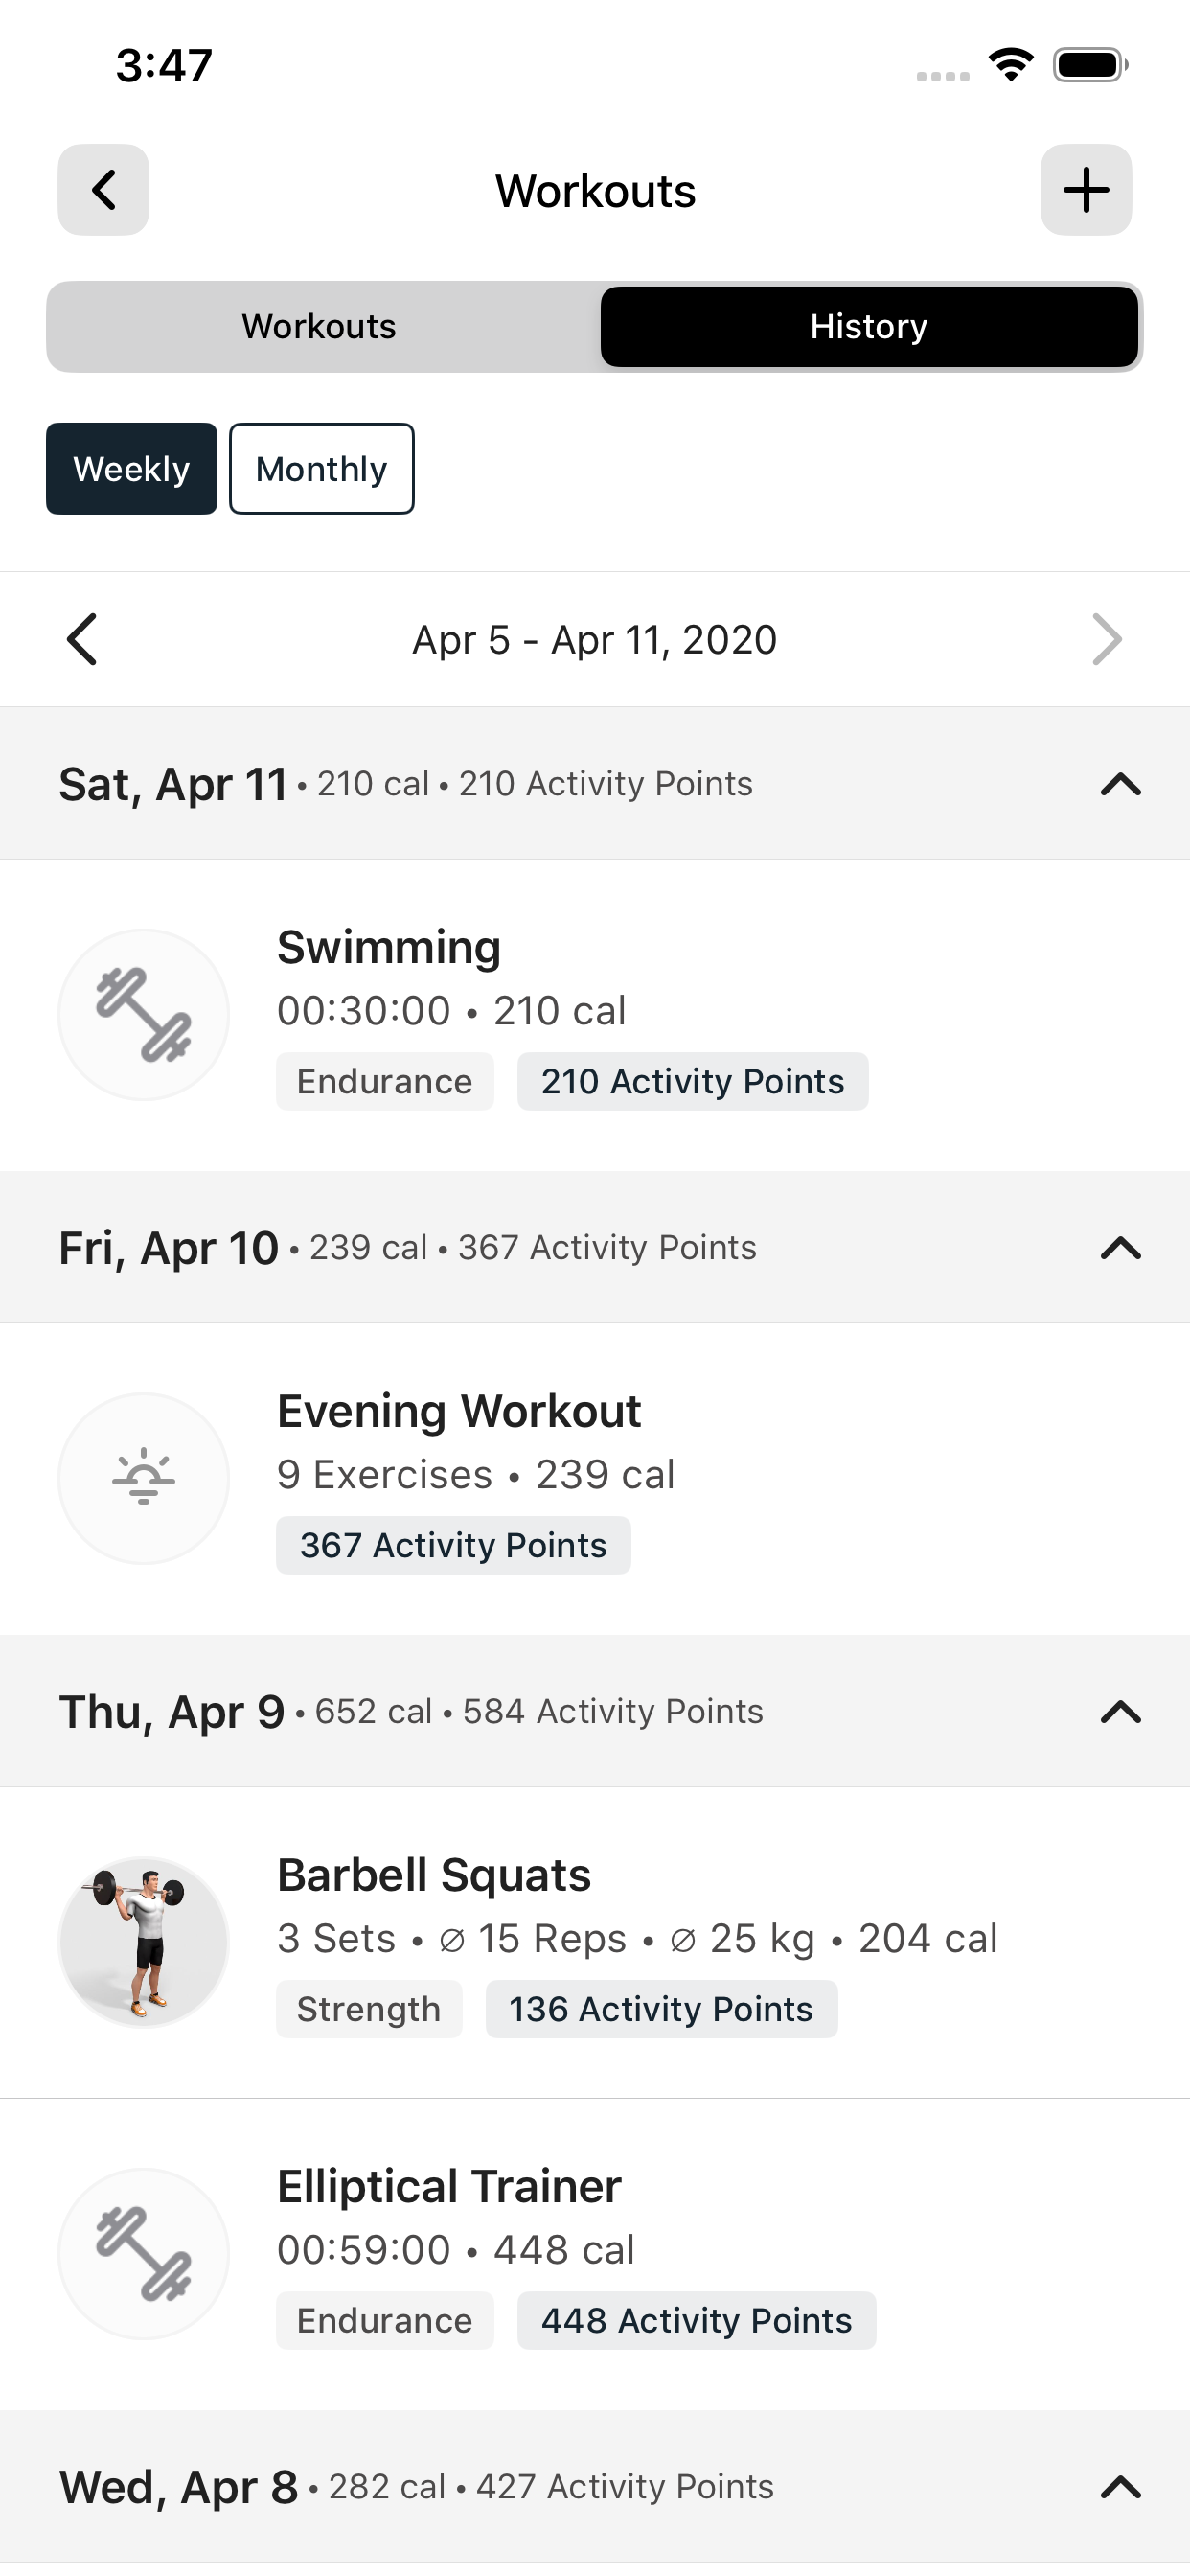1190x2576 pixels.
Task: Open the Swimming workout entry
Action: click(595, 1015)
